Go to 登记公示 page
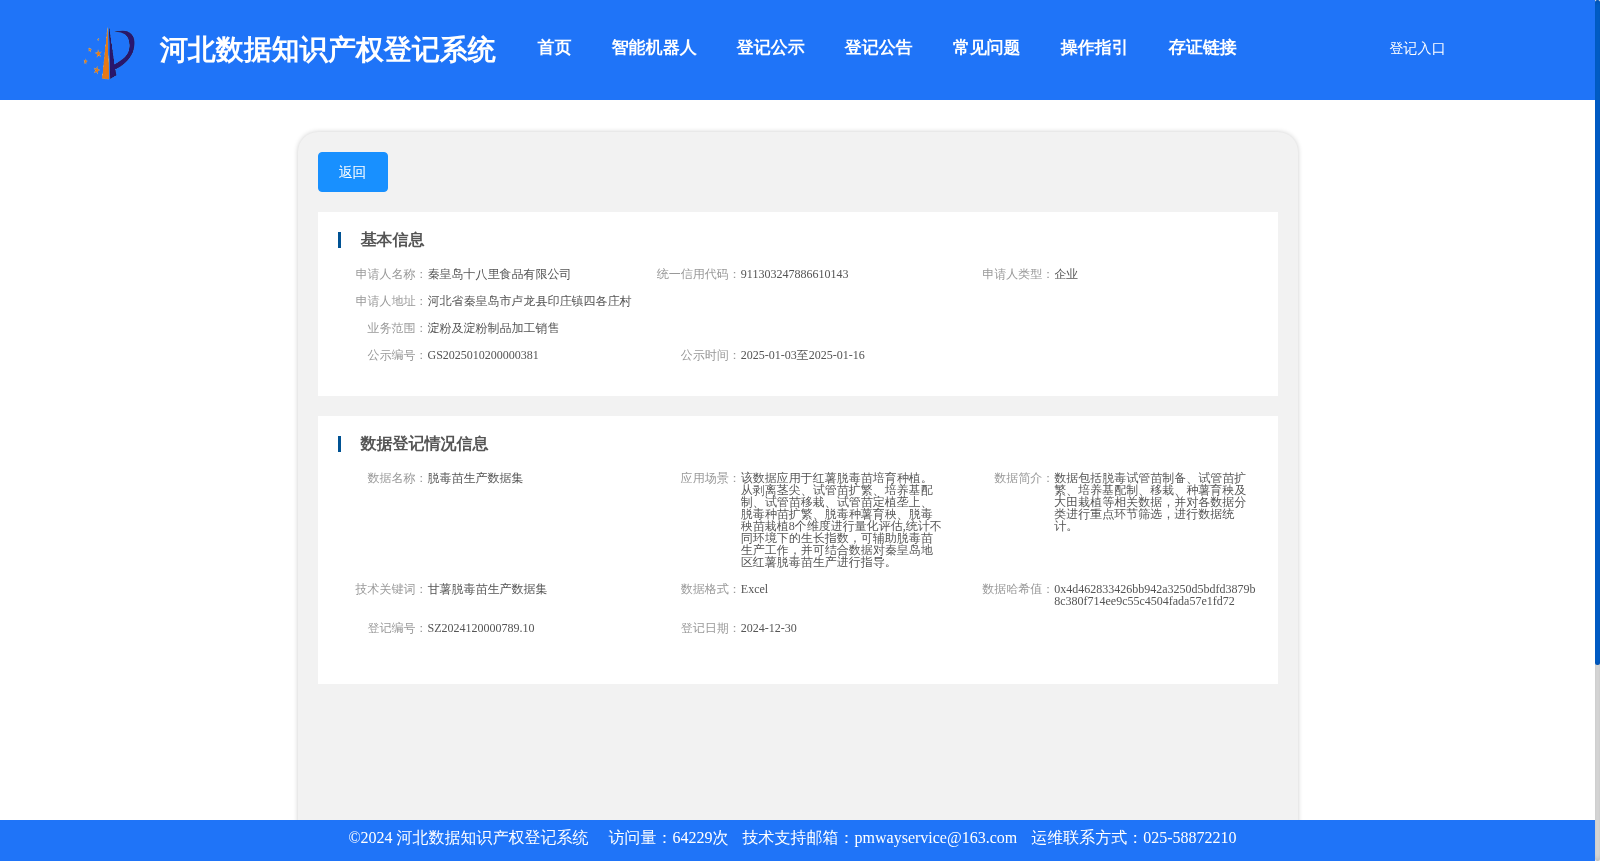 [770, 48]
